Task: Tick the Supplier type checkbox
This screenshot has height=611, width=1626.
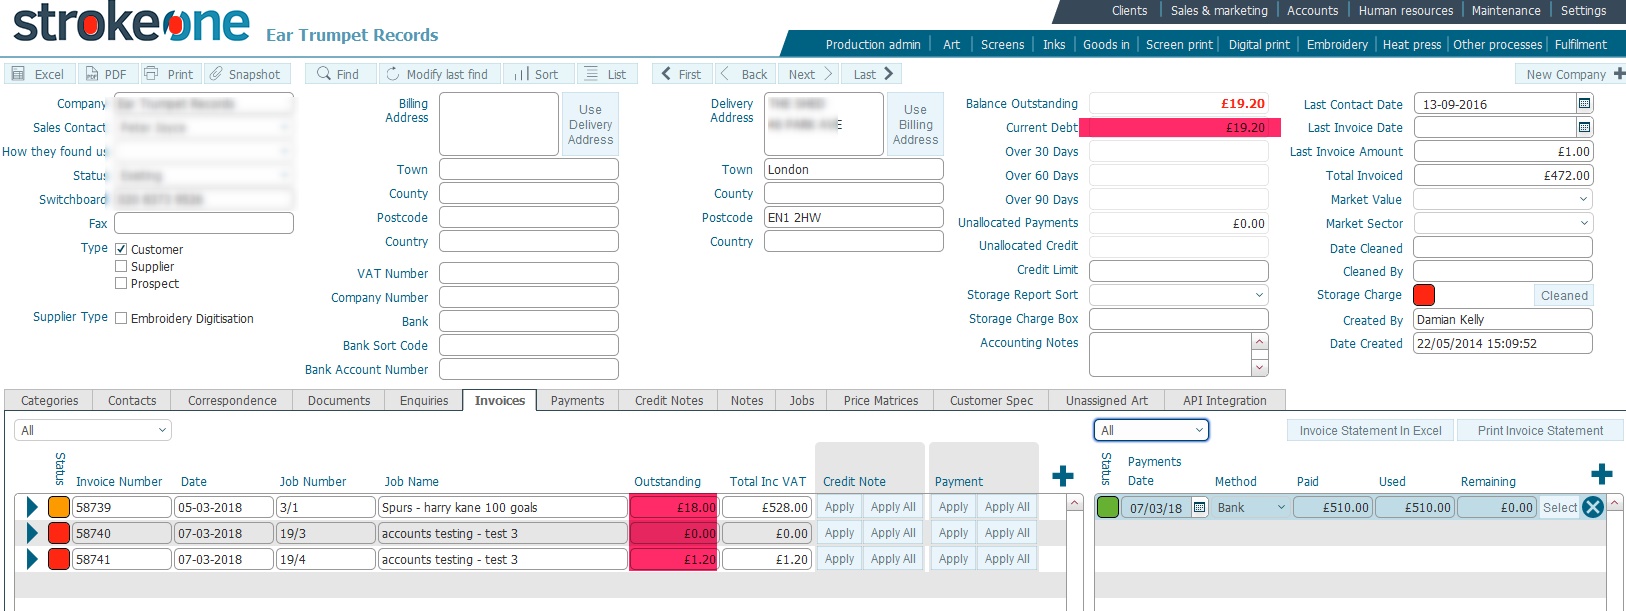Action: coord(121,266)
